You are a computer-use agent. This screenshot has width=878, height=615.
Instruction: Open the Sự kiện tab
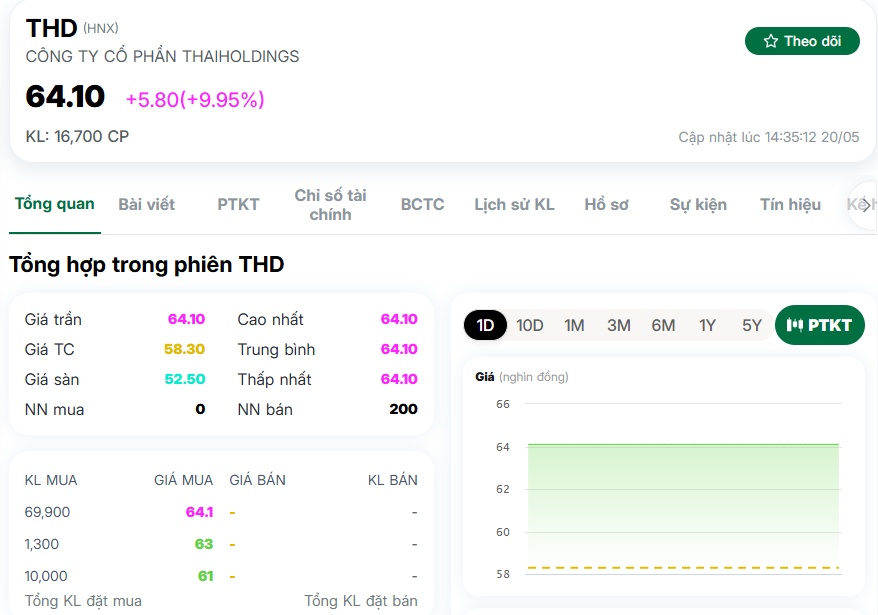point(698,204)
